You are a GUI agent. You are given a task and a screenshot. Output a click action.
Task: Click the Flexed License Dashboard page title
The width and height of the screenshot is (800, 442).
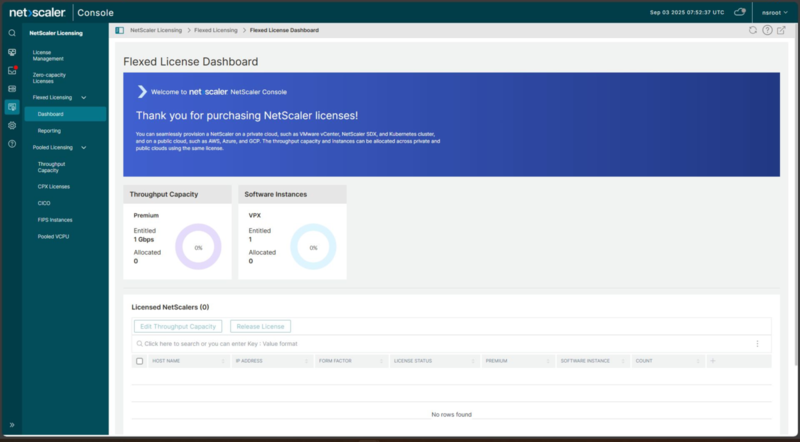190,62
